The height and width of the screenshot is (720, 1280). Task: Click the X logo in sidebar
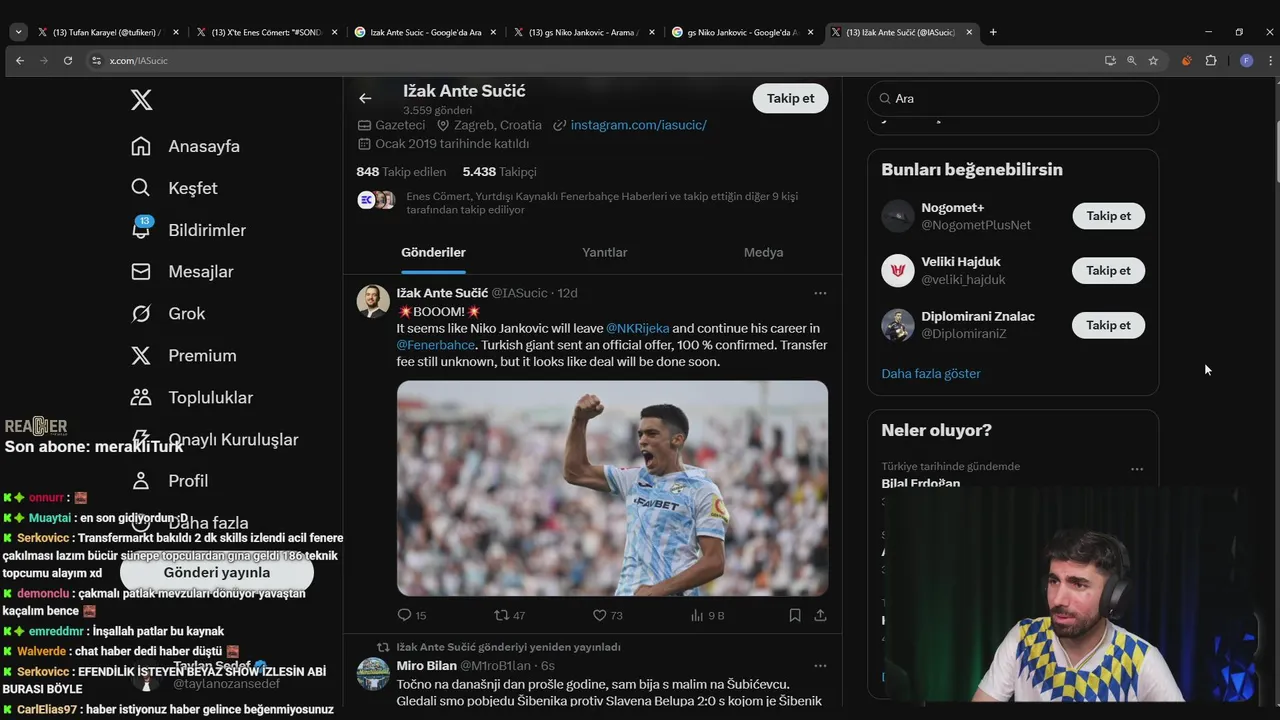click(x=141, y=100)
